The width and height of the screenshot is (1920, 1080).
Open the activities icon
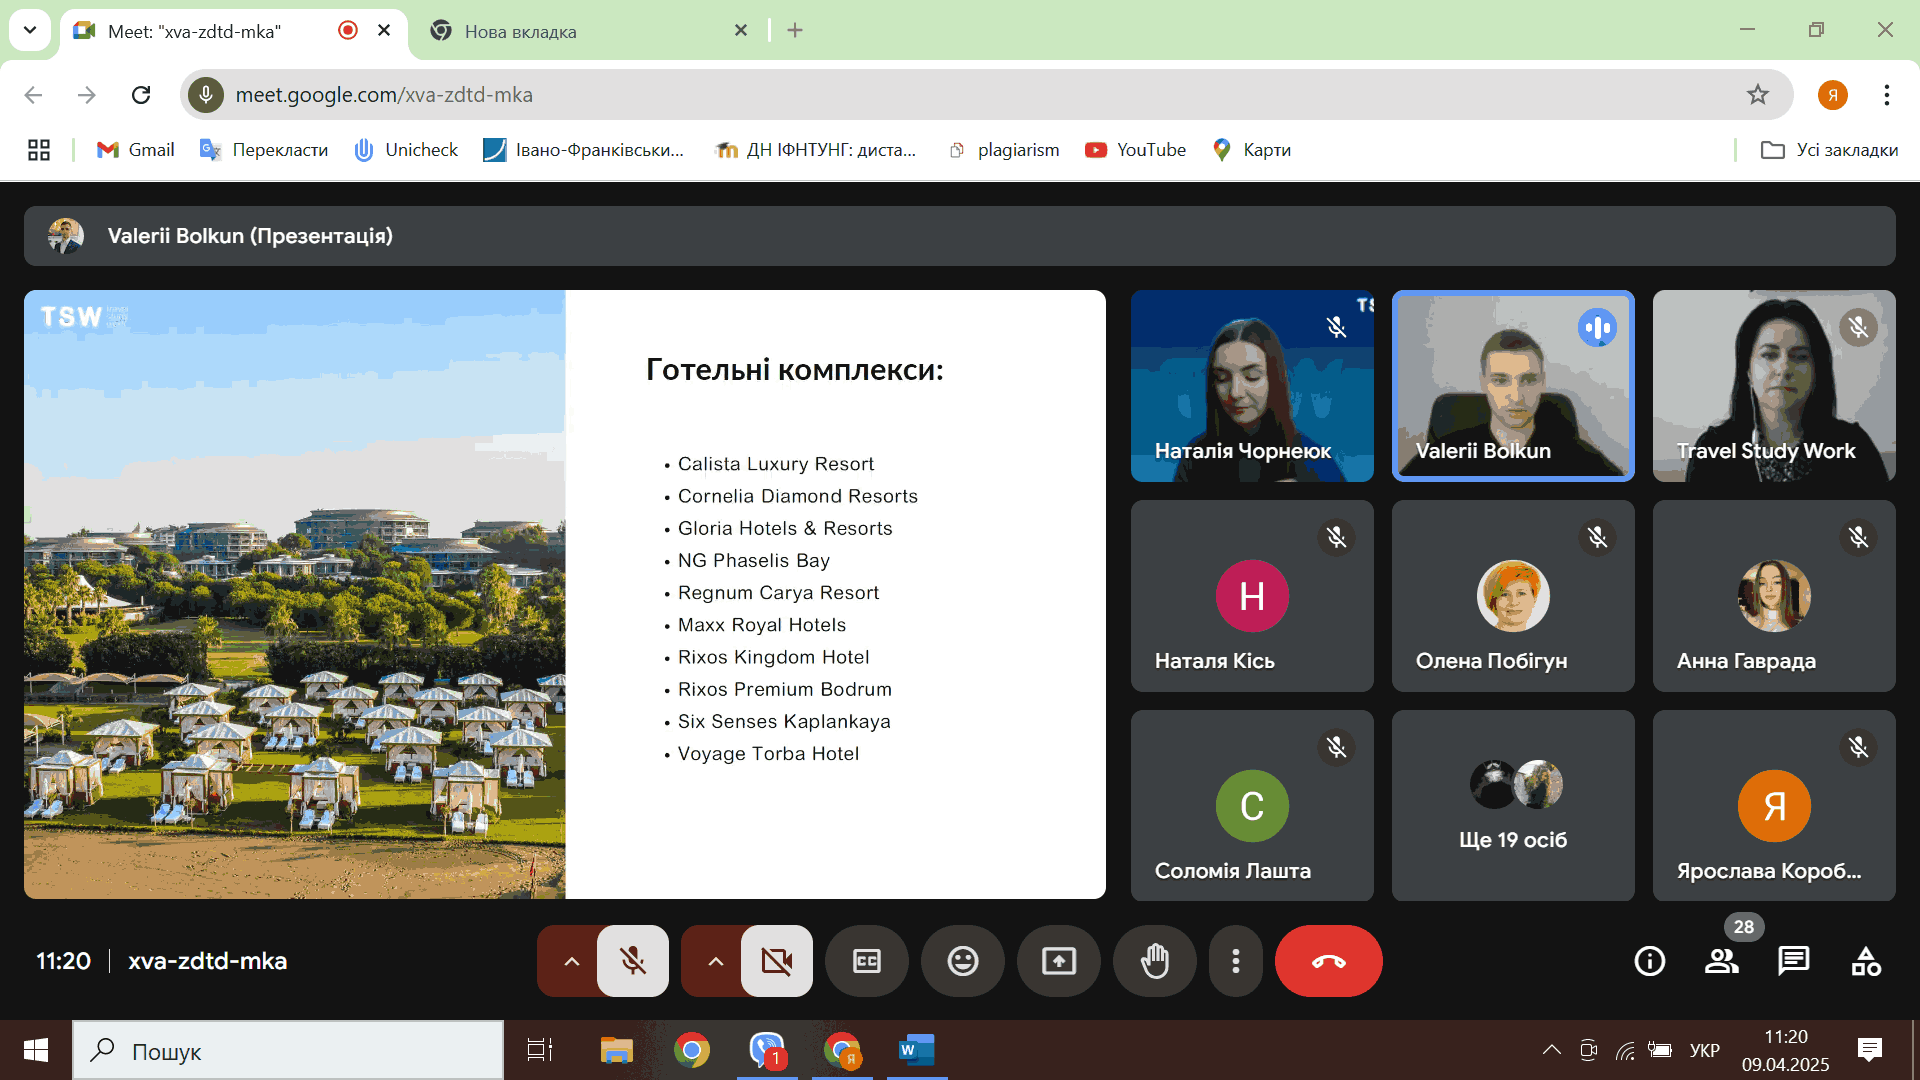1865,961
